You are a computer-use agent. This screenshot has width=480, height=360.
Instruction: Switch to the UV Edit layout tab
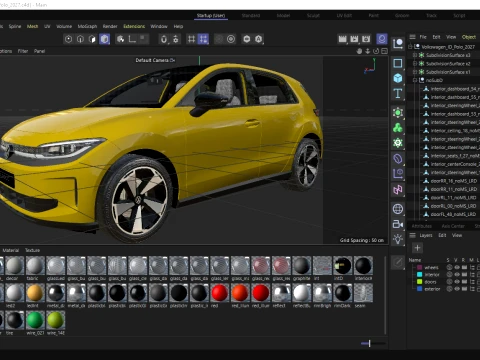point(344,15)
